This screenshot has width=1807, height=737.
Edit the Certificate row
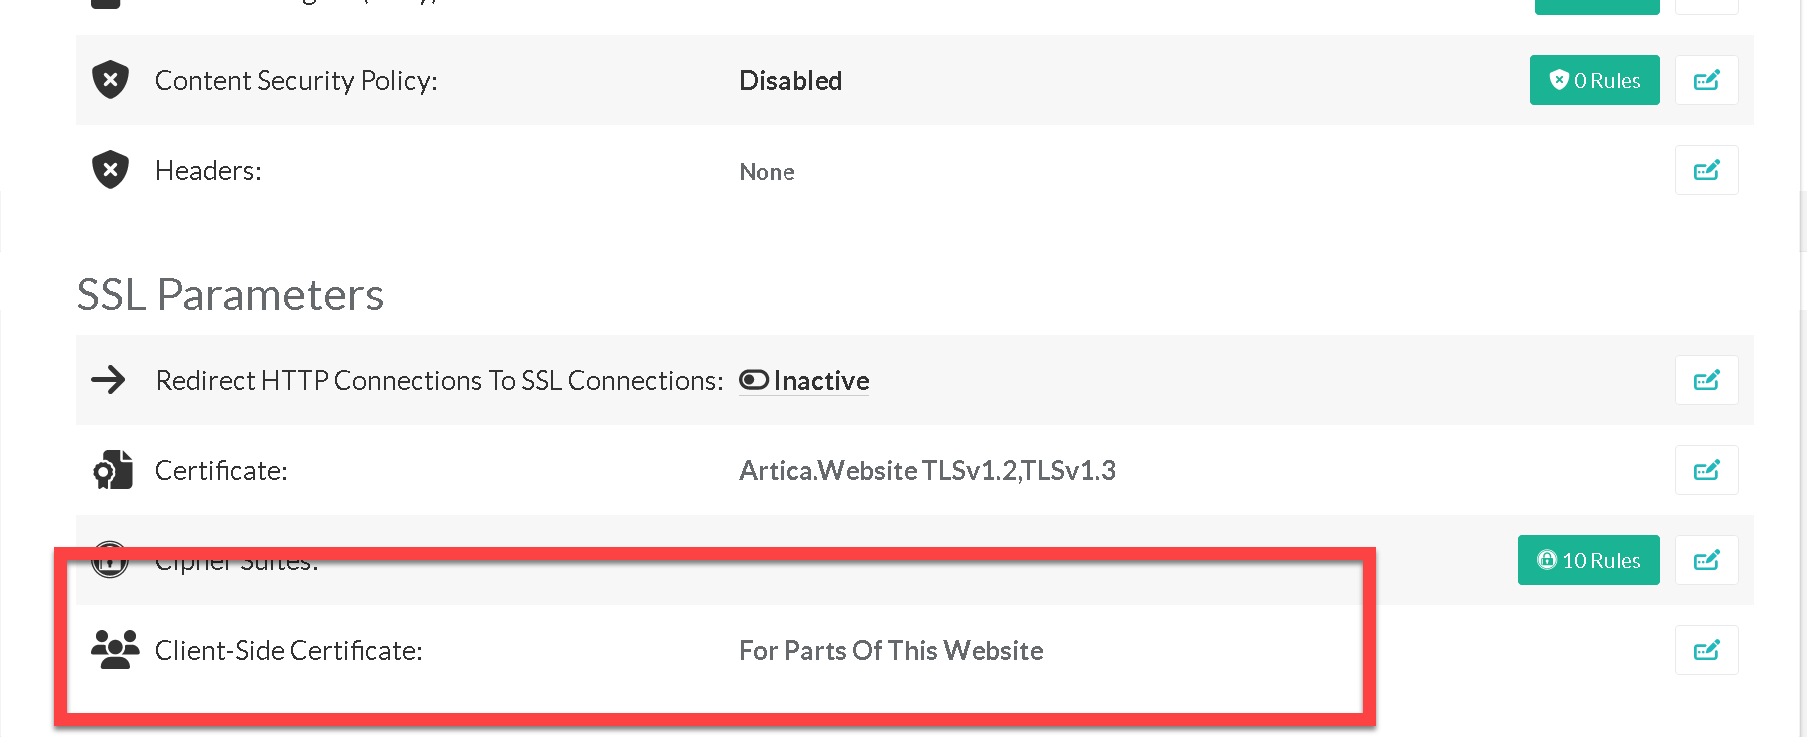[x=1706, y=470]
